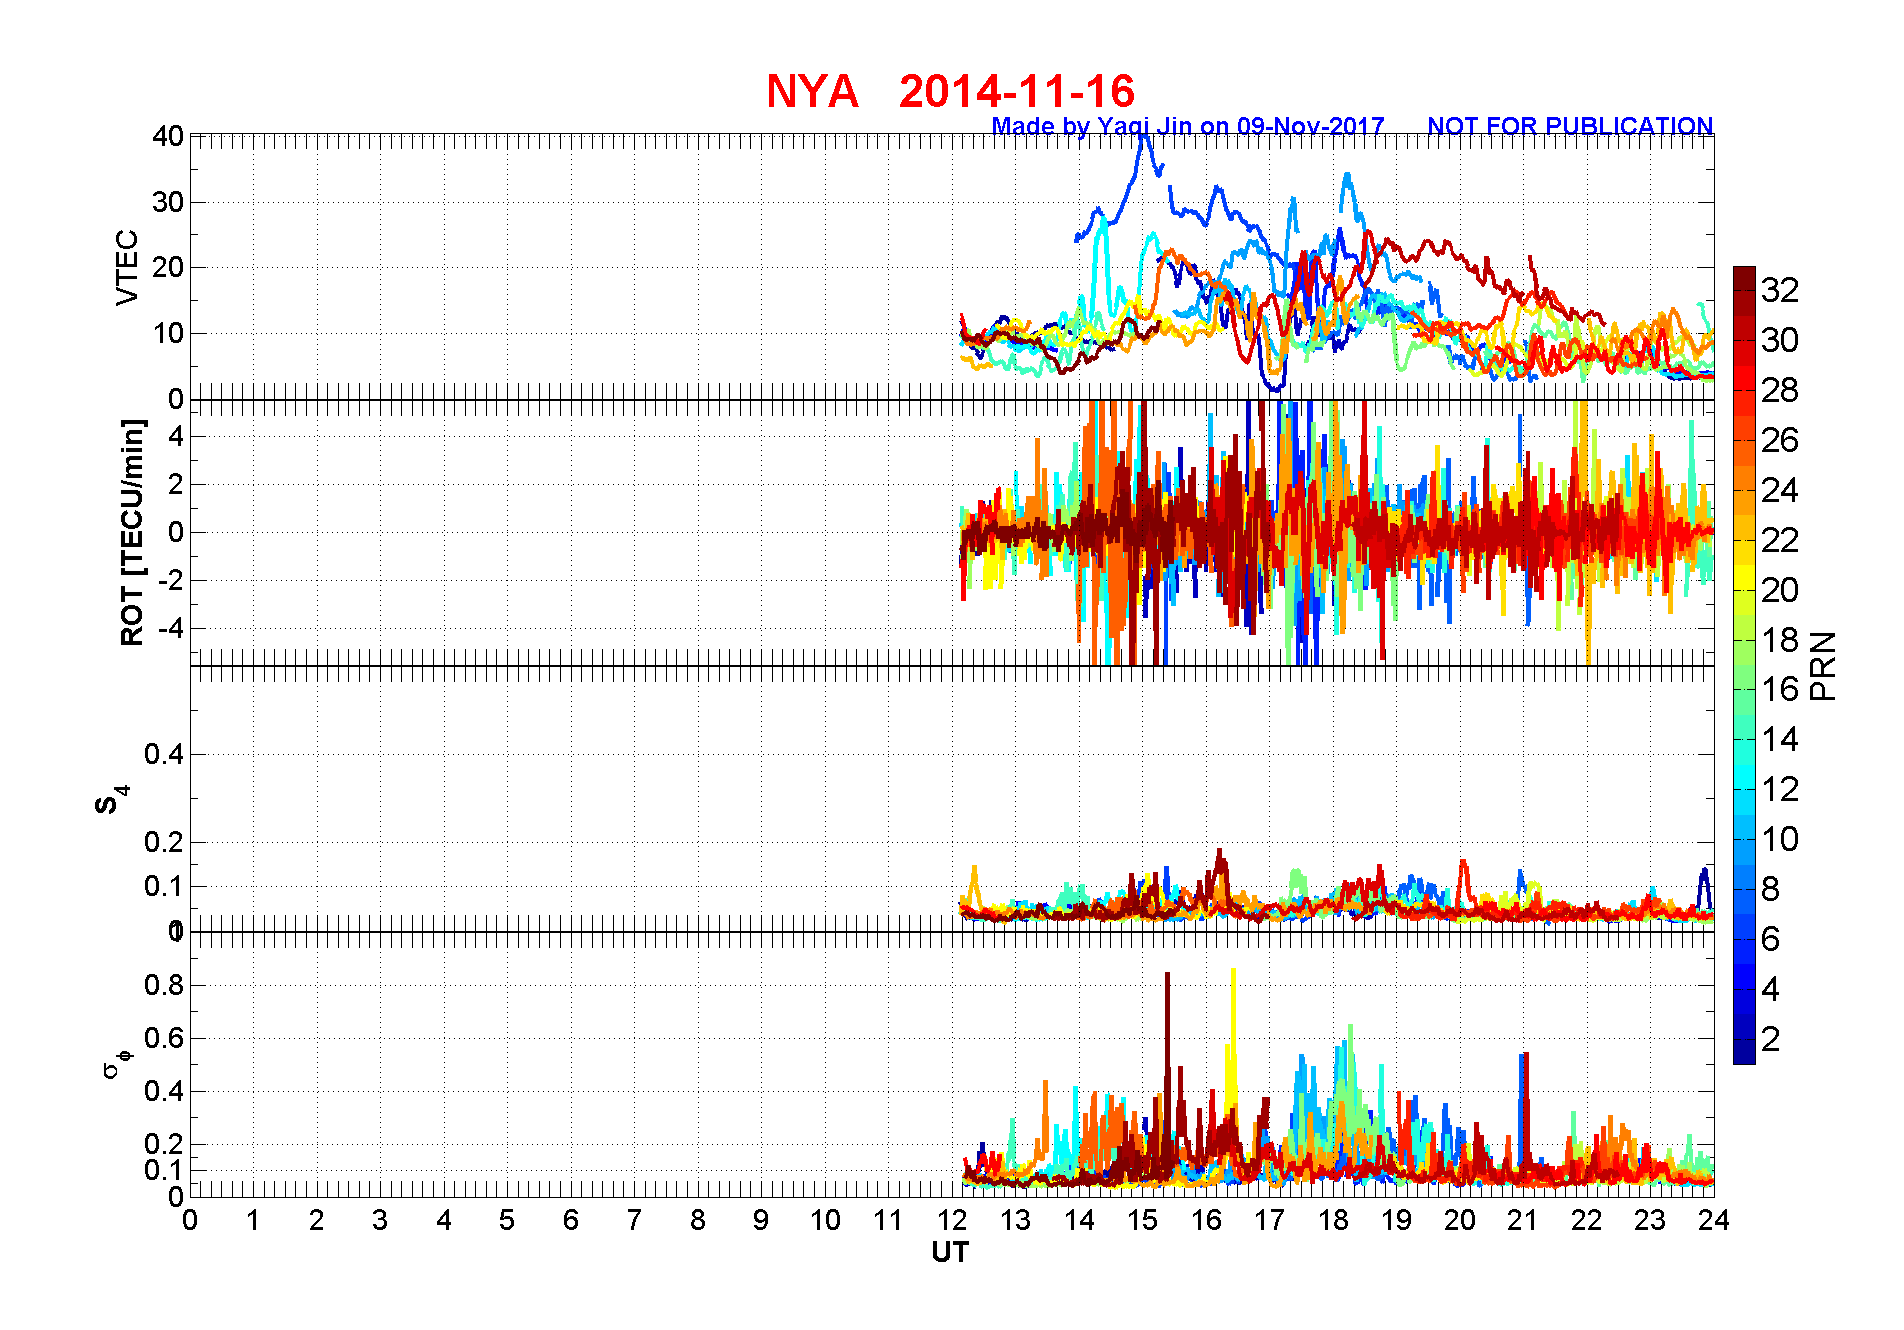1904x1330 pixels.
Task: Click UT hour 3 on the x-axis
Action: [x=380, y=1220]
